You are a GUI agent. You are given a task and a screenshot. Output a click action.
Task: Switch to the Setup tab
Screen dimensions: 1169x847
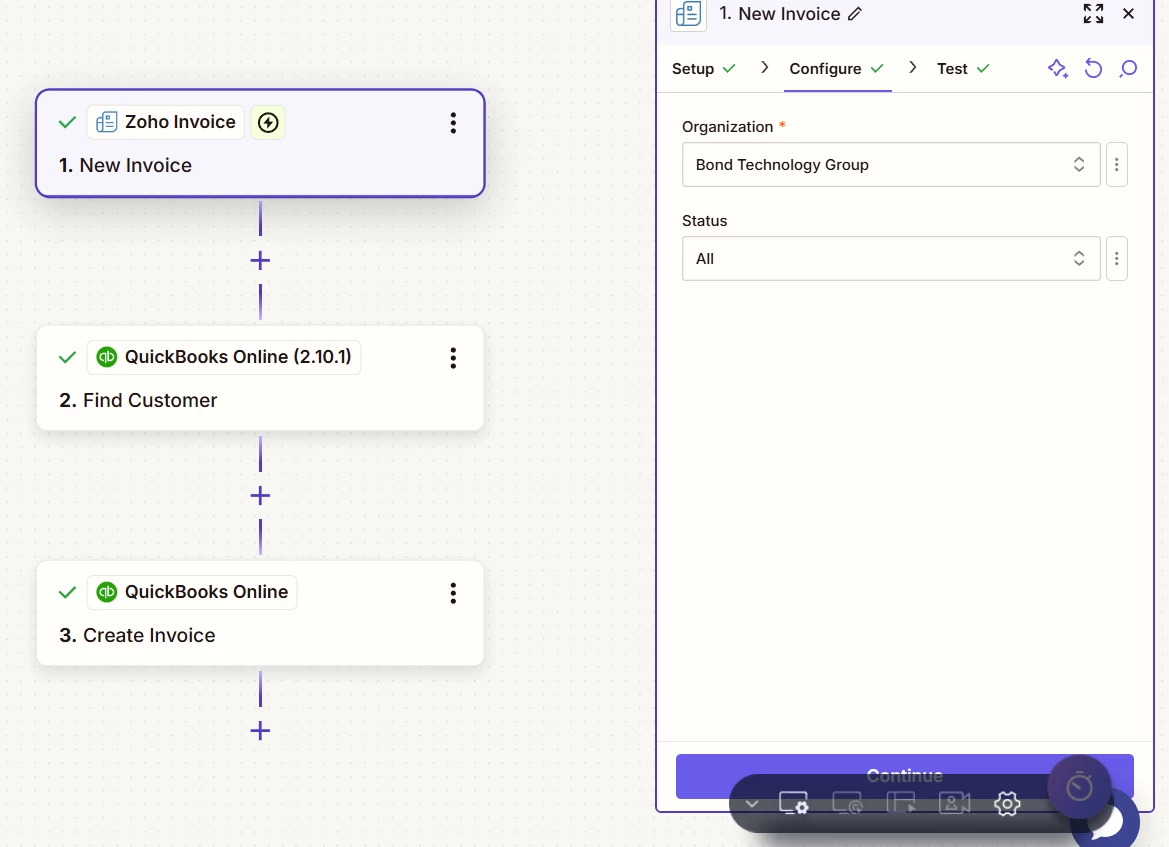pos(703,69)
